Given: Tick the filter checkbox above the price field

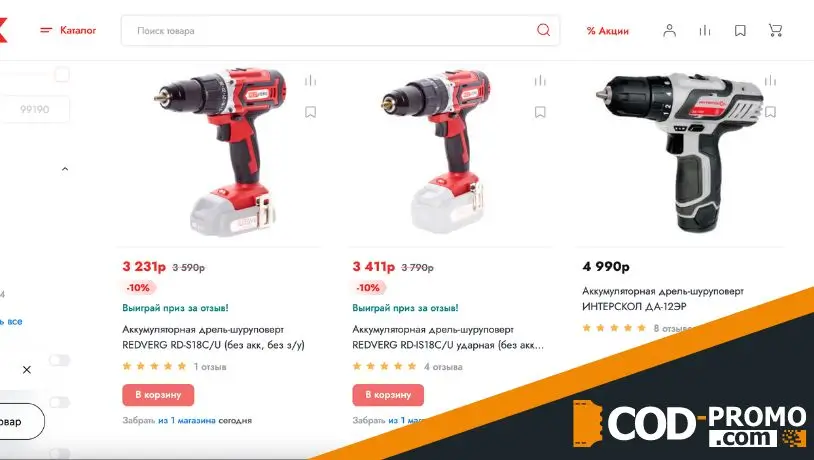Looking at the screenshot, I should point(62,75).
